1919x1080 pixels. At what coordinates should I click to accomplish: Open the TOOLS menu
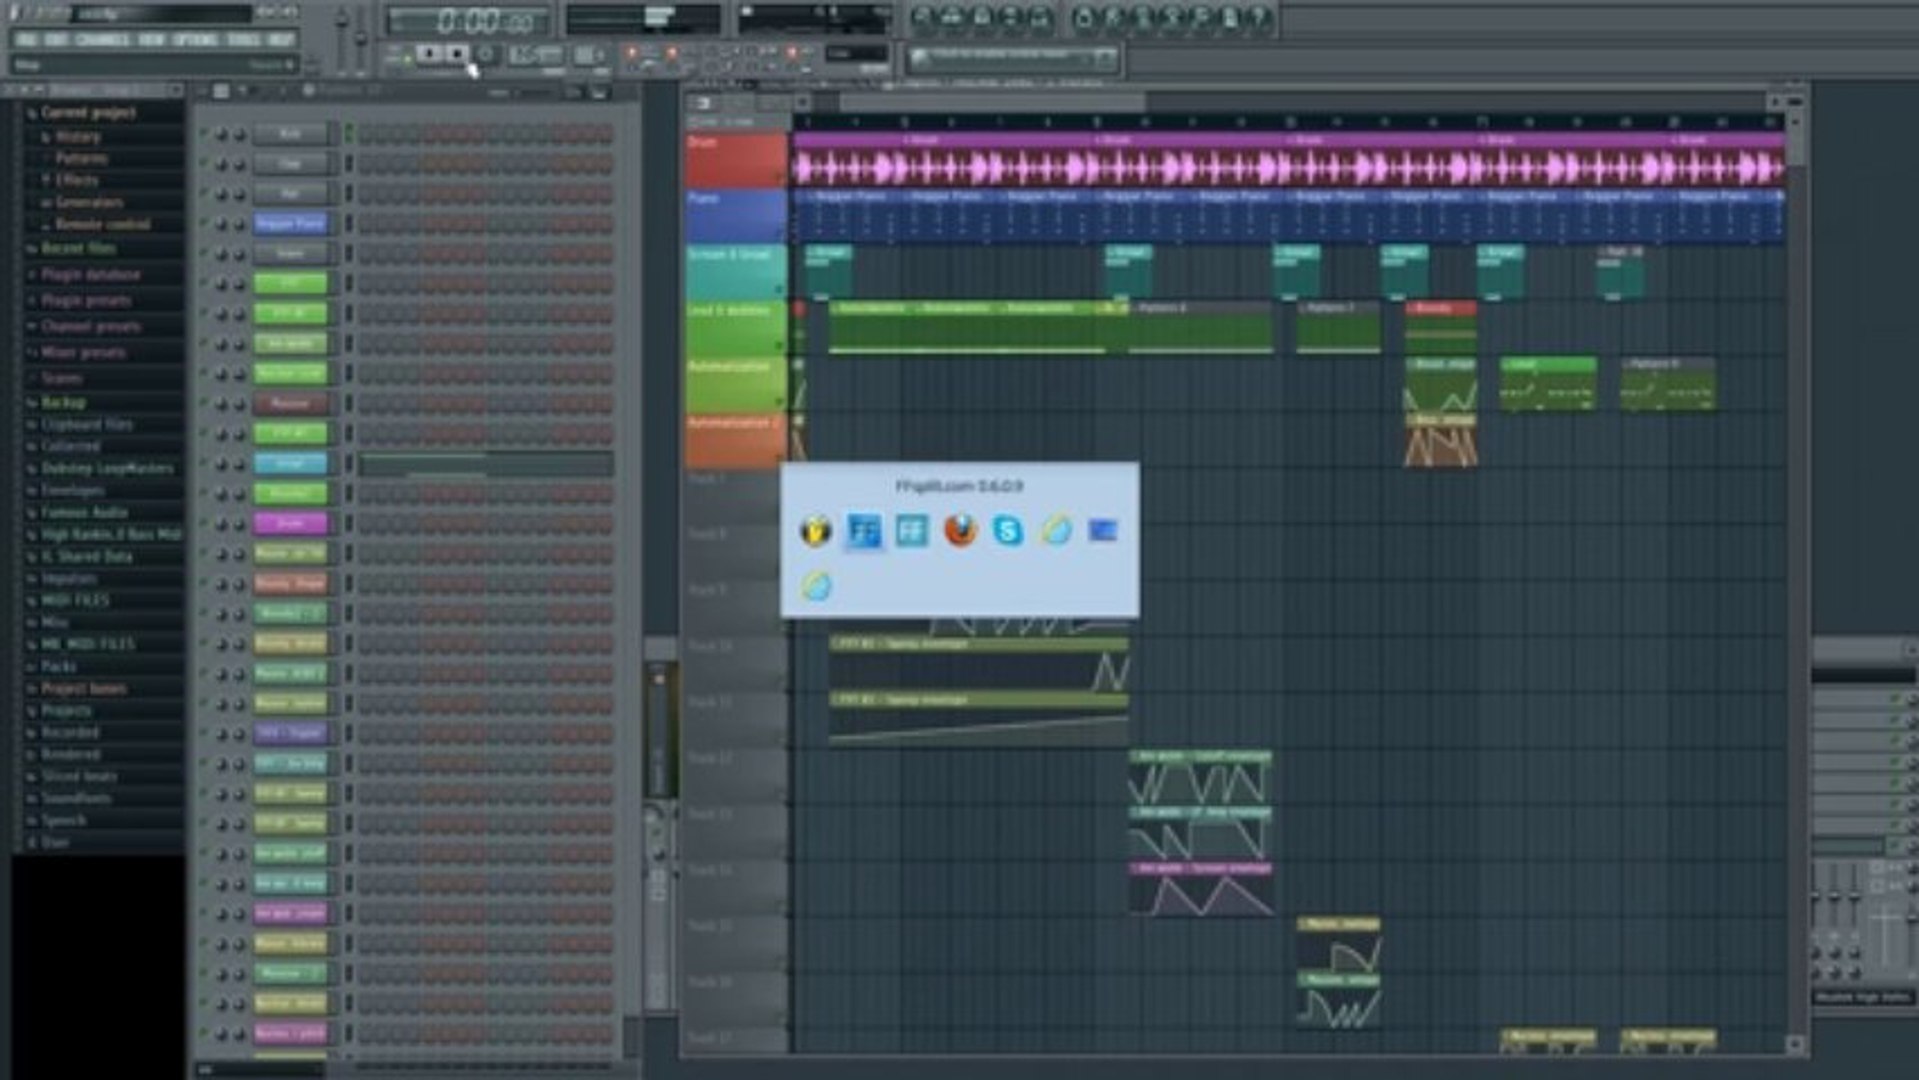tap(243, 39)
